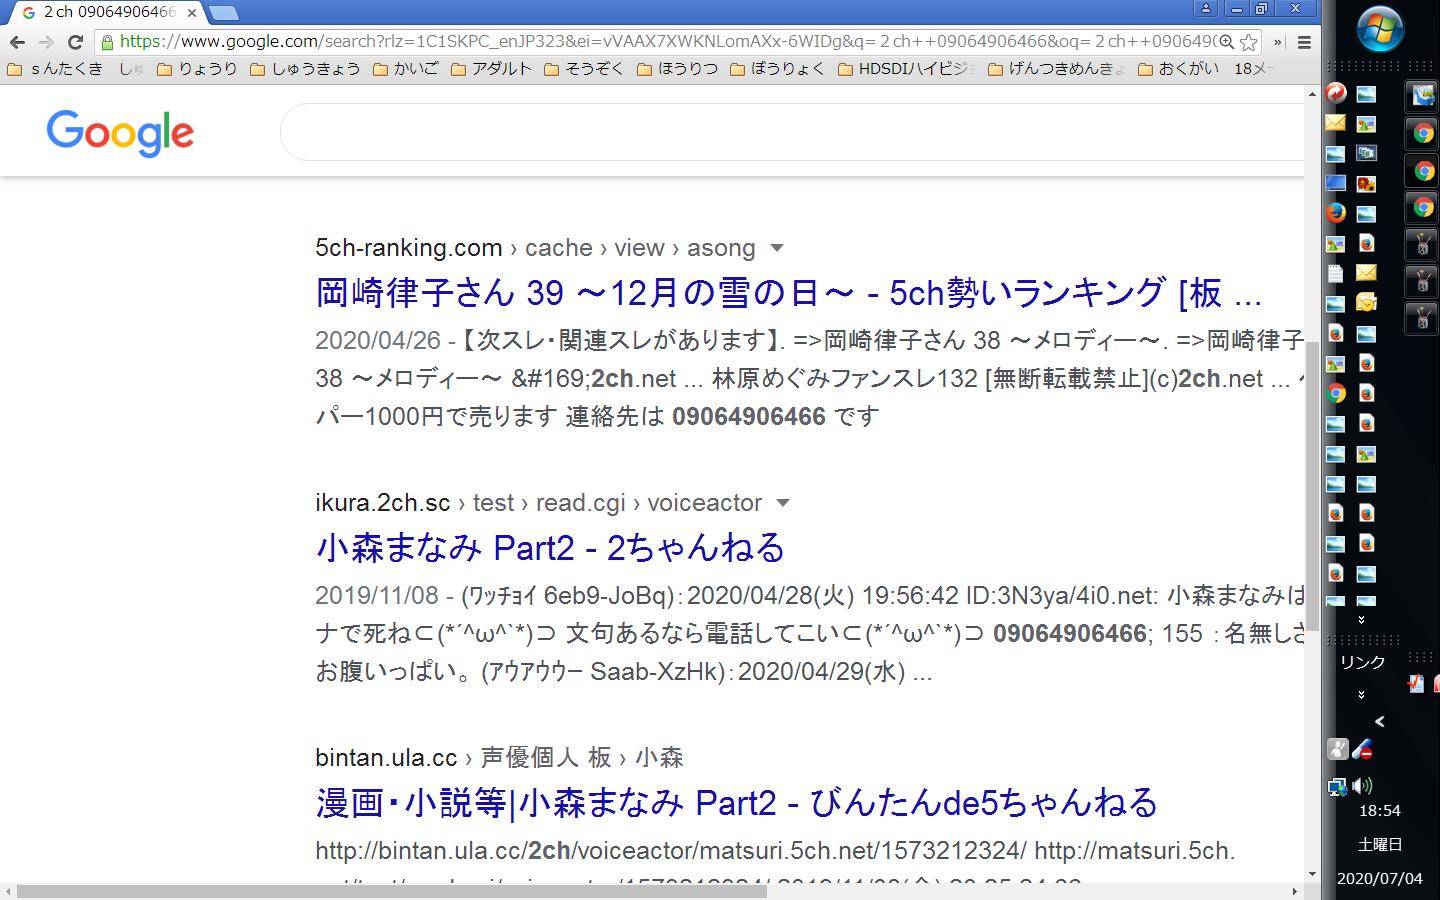1440x900 pixels.
Task: Open the ほうりつ bookmark folder
Action: coord(677,69)
